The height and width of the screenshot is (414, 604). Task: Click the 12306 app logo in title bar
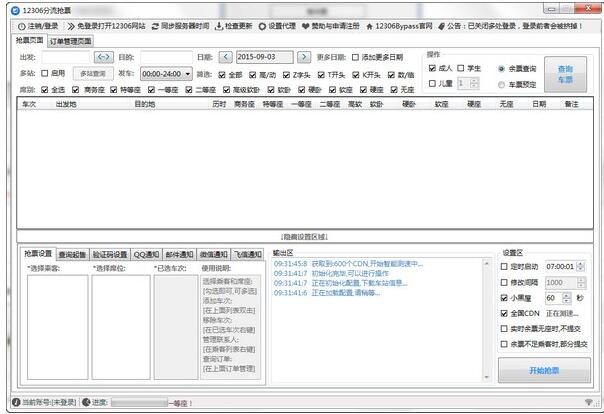[15, 10]
